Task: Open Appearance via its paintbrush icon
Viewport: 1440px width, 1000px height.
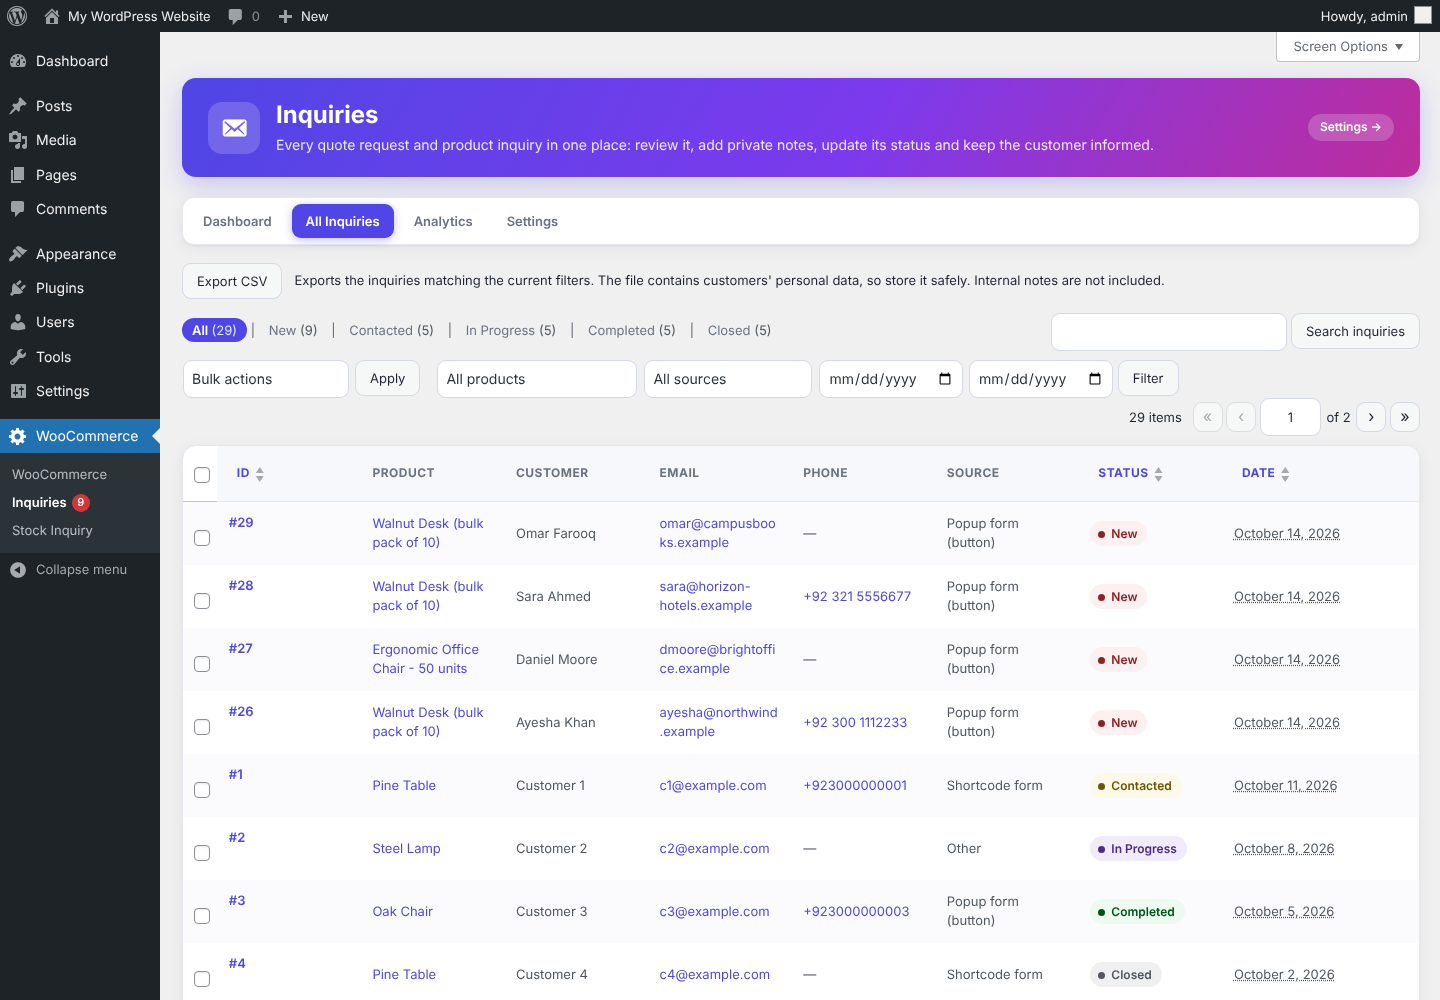Action: (18, 254)
